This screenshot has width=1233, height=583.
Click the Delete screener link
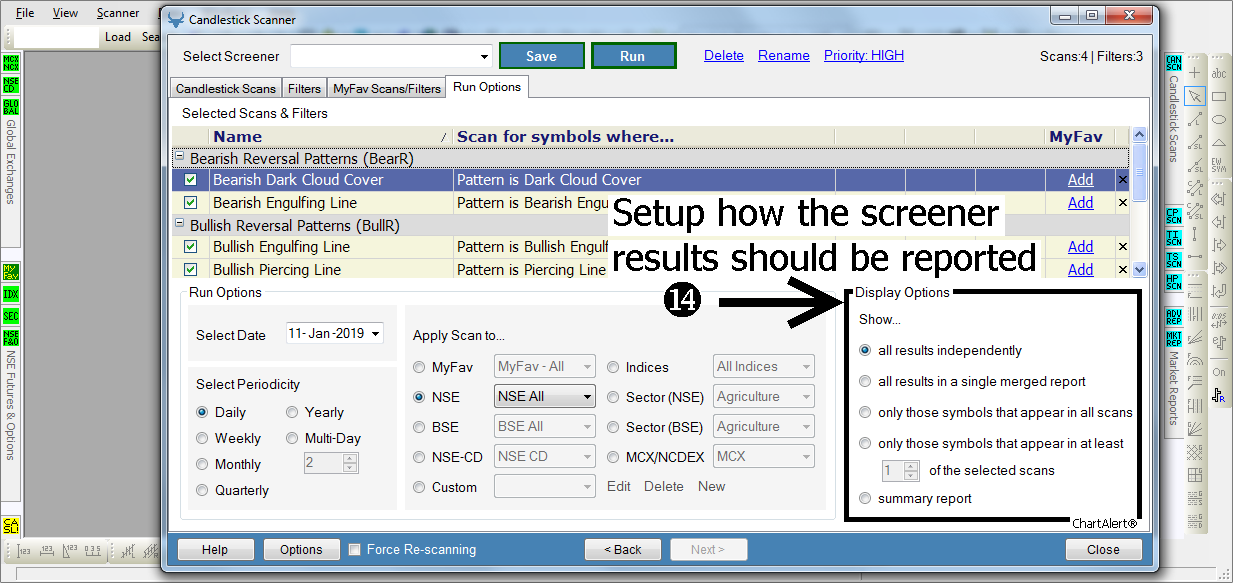[724, 55]
